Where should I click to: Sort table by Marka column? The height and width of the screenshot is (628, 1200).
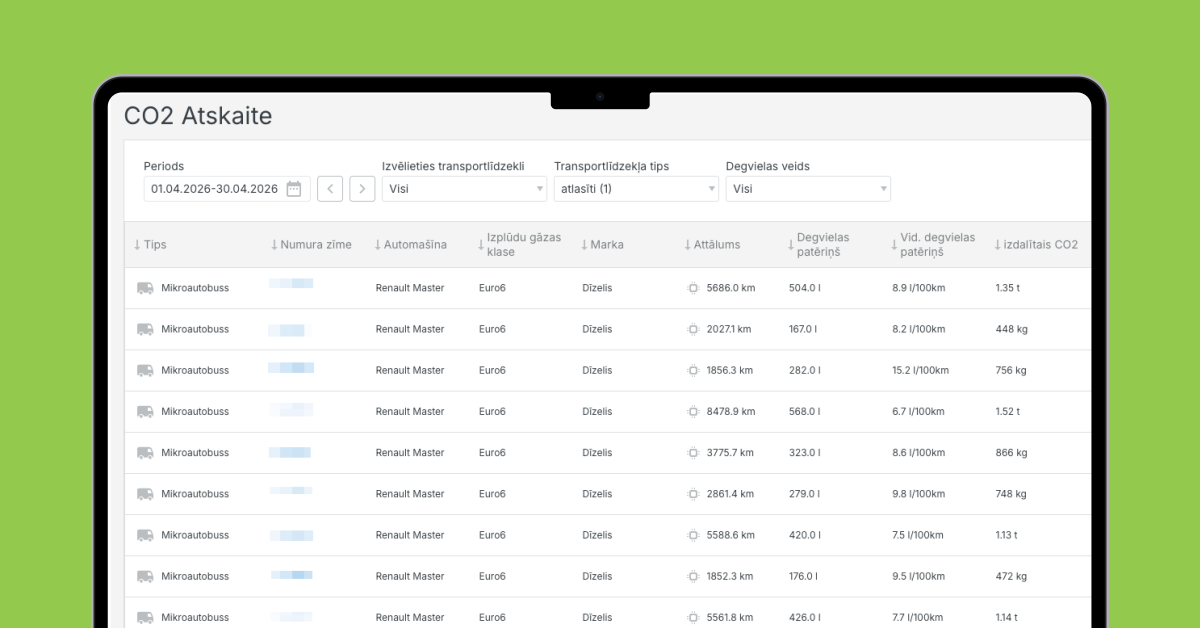[x=602, y=245]
